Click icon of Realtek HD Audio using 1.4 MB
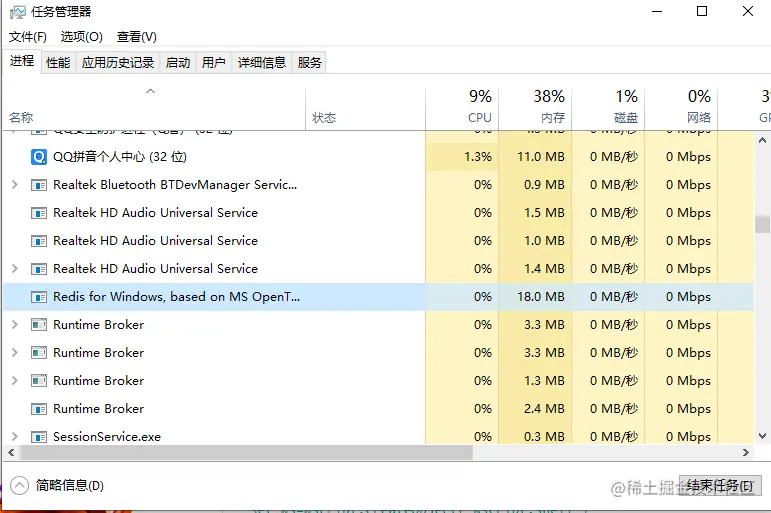This screenshot has height=513, width=771. click(38, 269)
